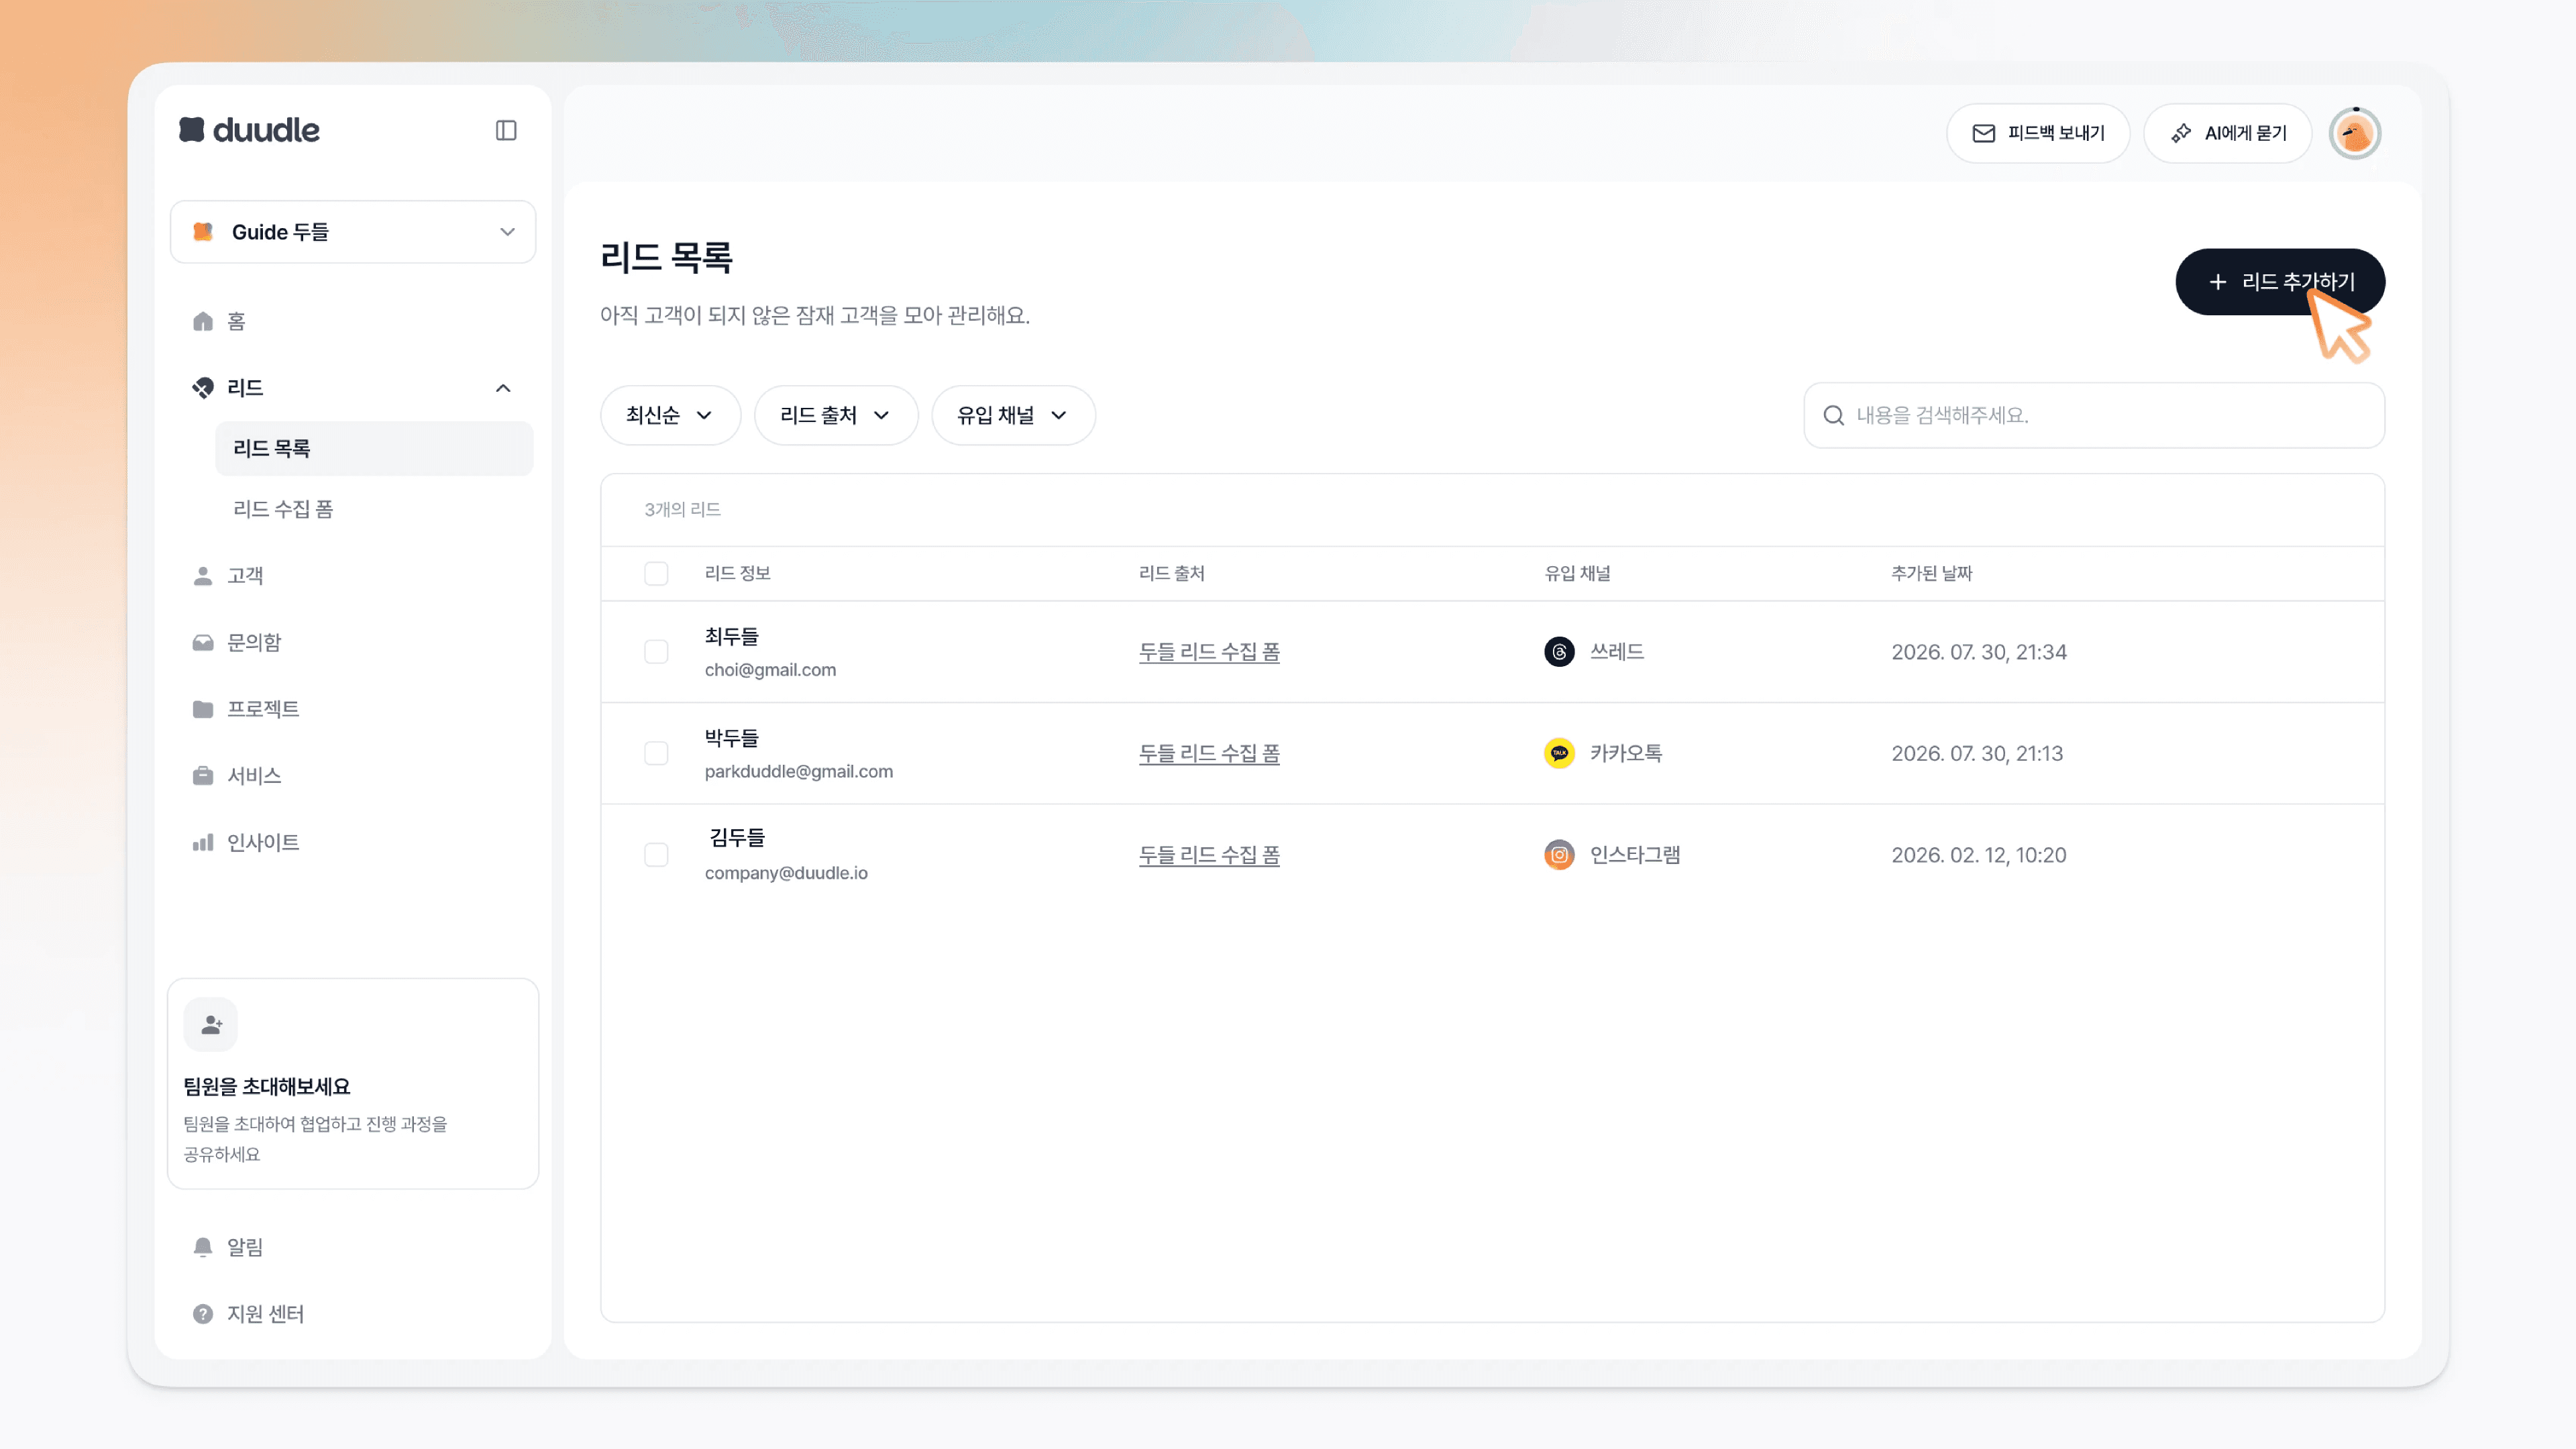Click the 리드 rocket icon
2576x1449 pixels.
pos(203,388)
